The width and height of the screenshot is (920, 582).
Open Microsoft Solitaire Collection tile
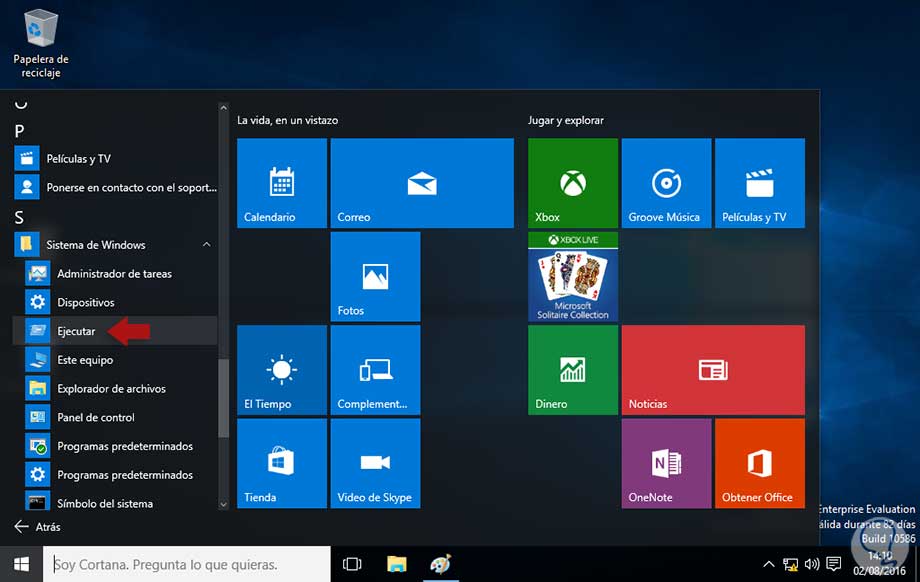point(572,277)
